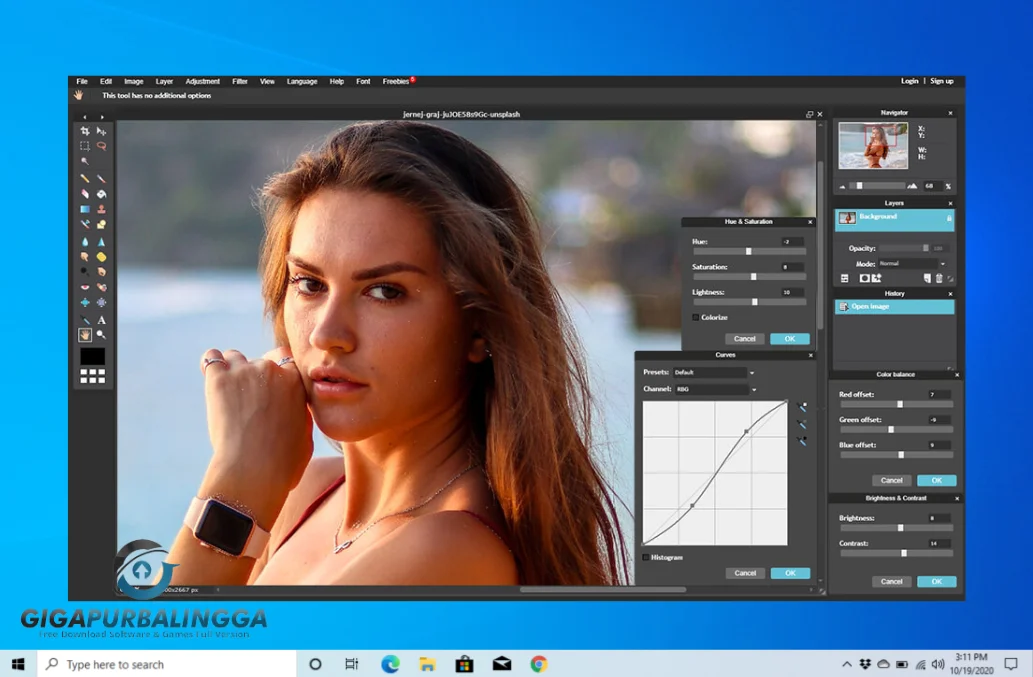The image size is (1033, 677).
Task: Confirm Hue & Saturation with OK
Action: (x=789, y=338)
